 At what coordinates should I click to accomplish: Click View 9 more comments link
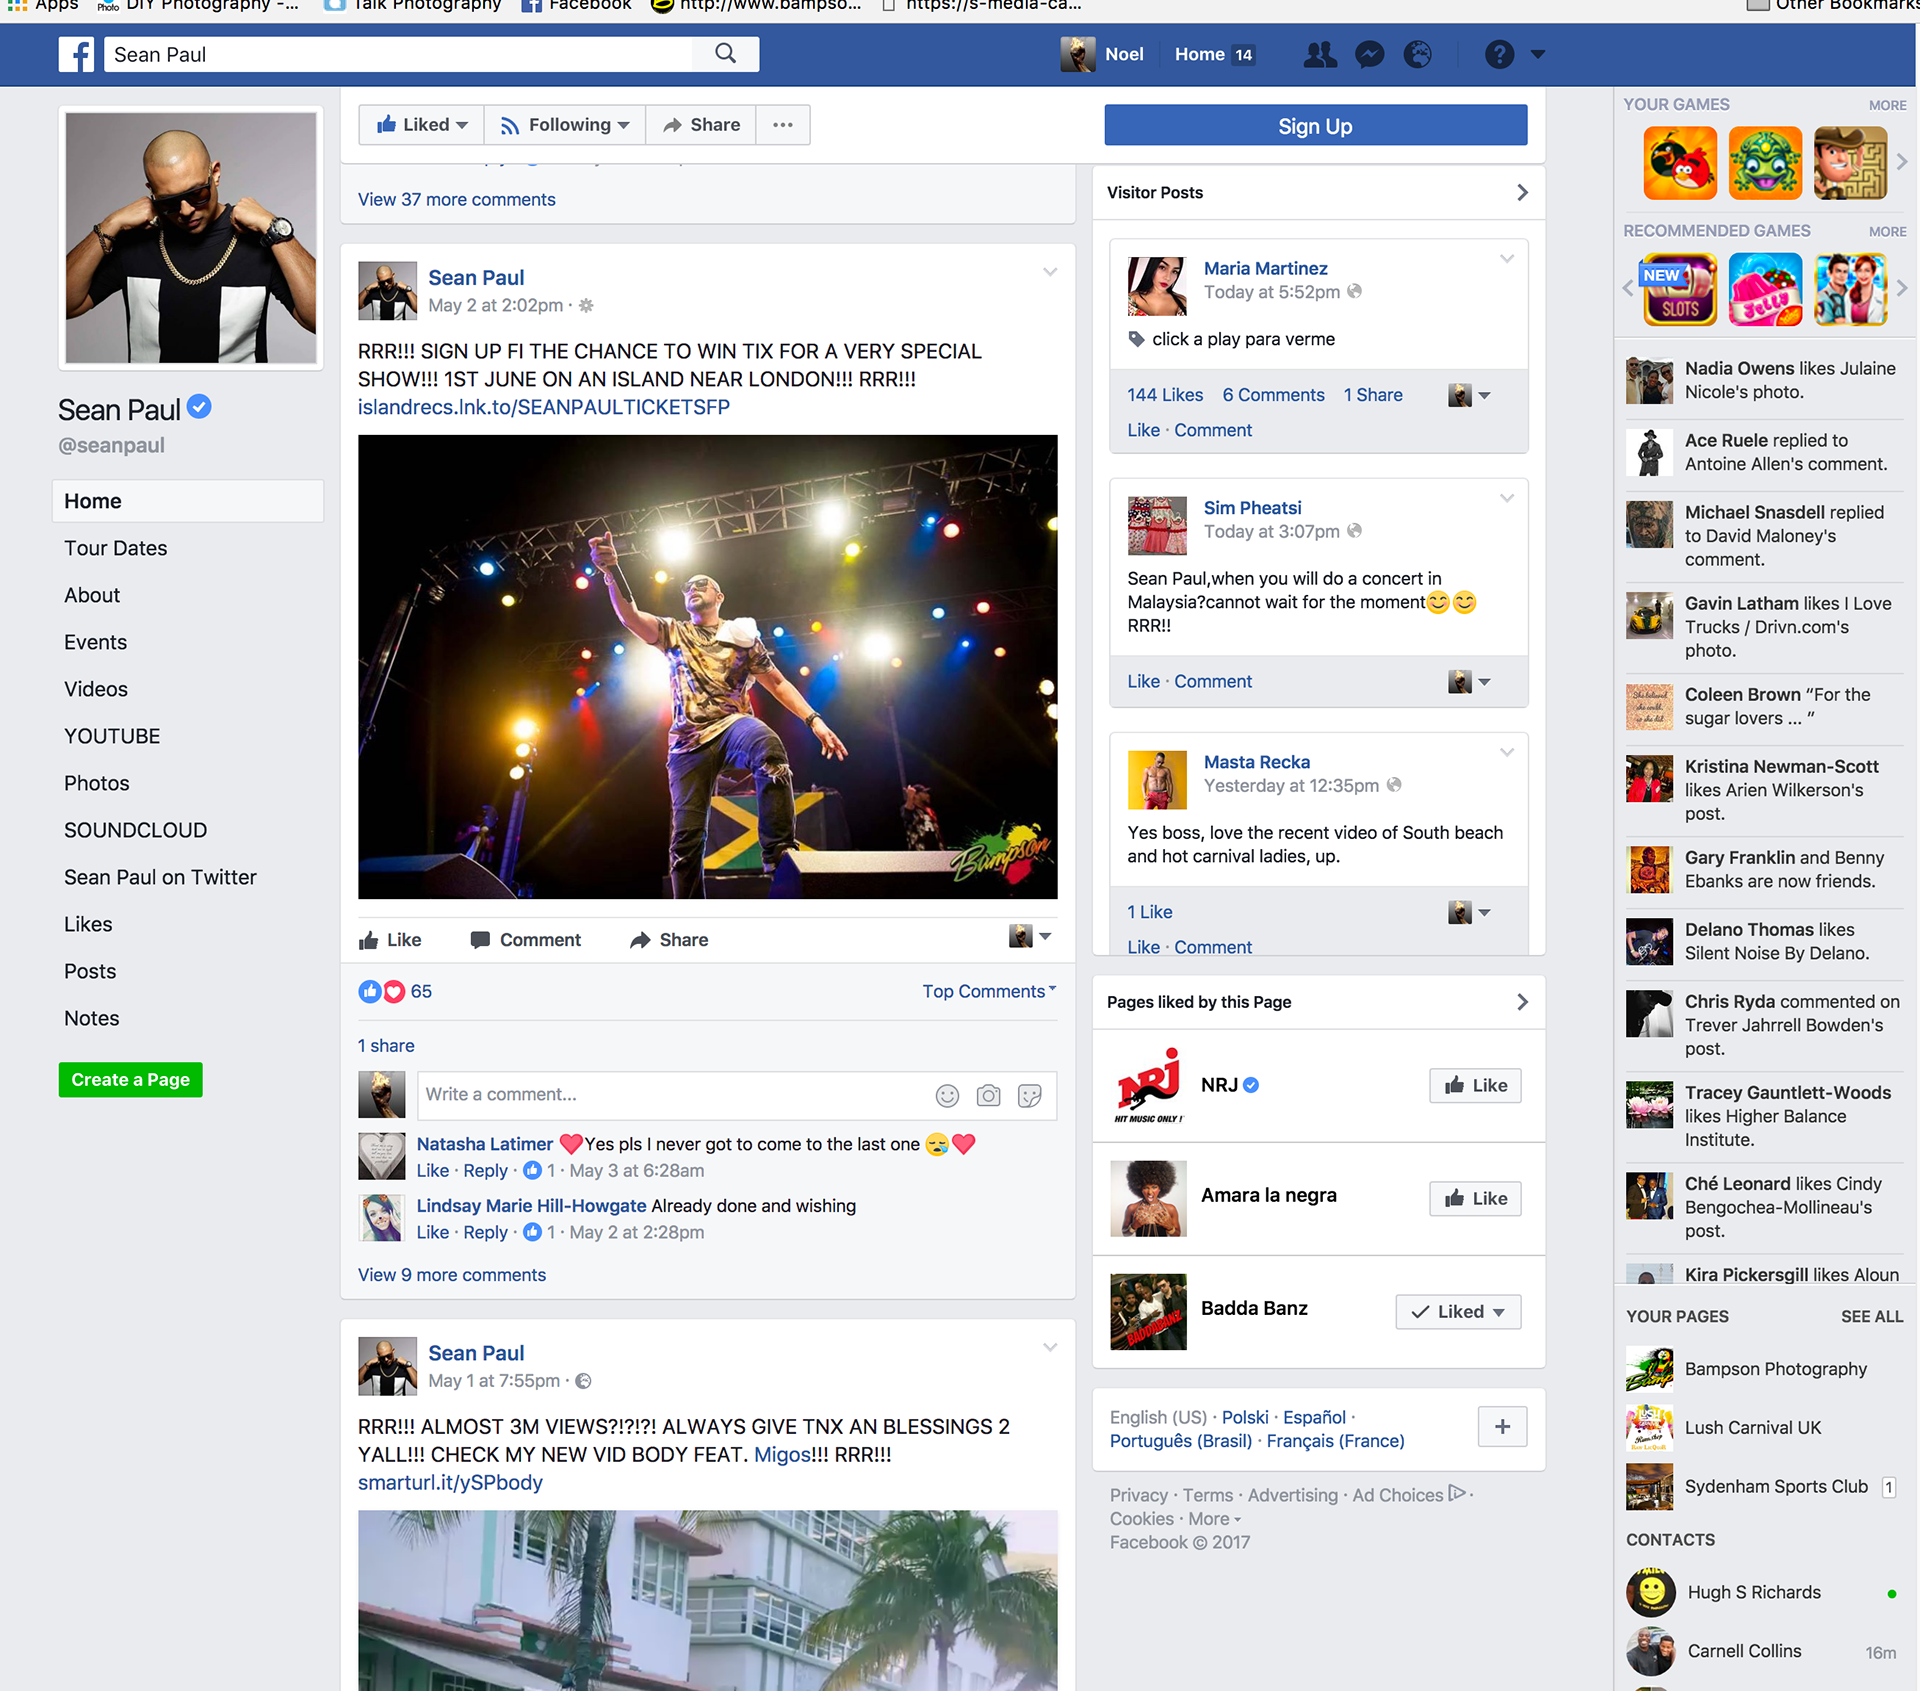coord(452,1275)
